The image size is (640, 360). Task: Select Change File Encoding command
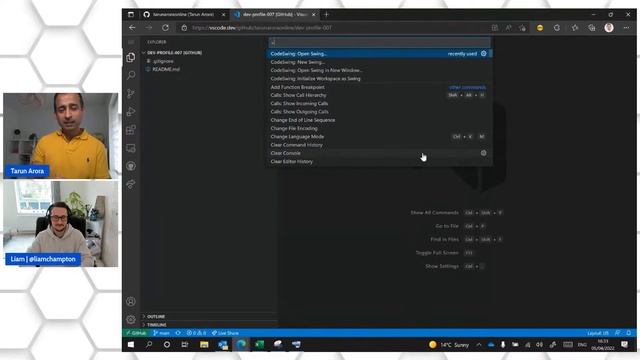point(380,128)
